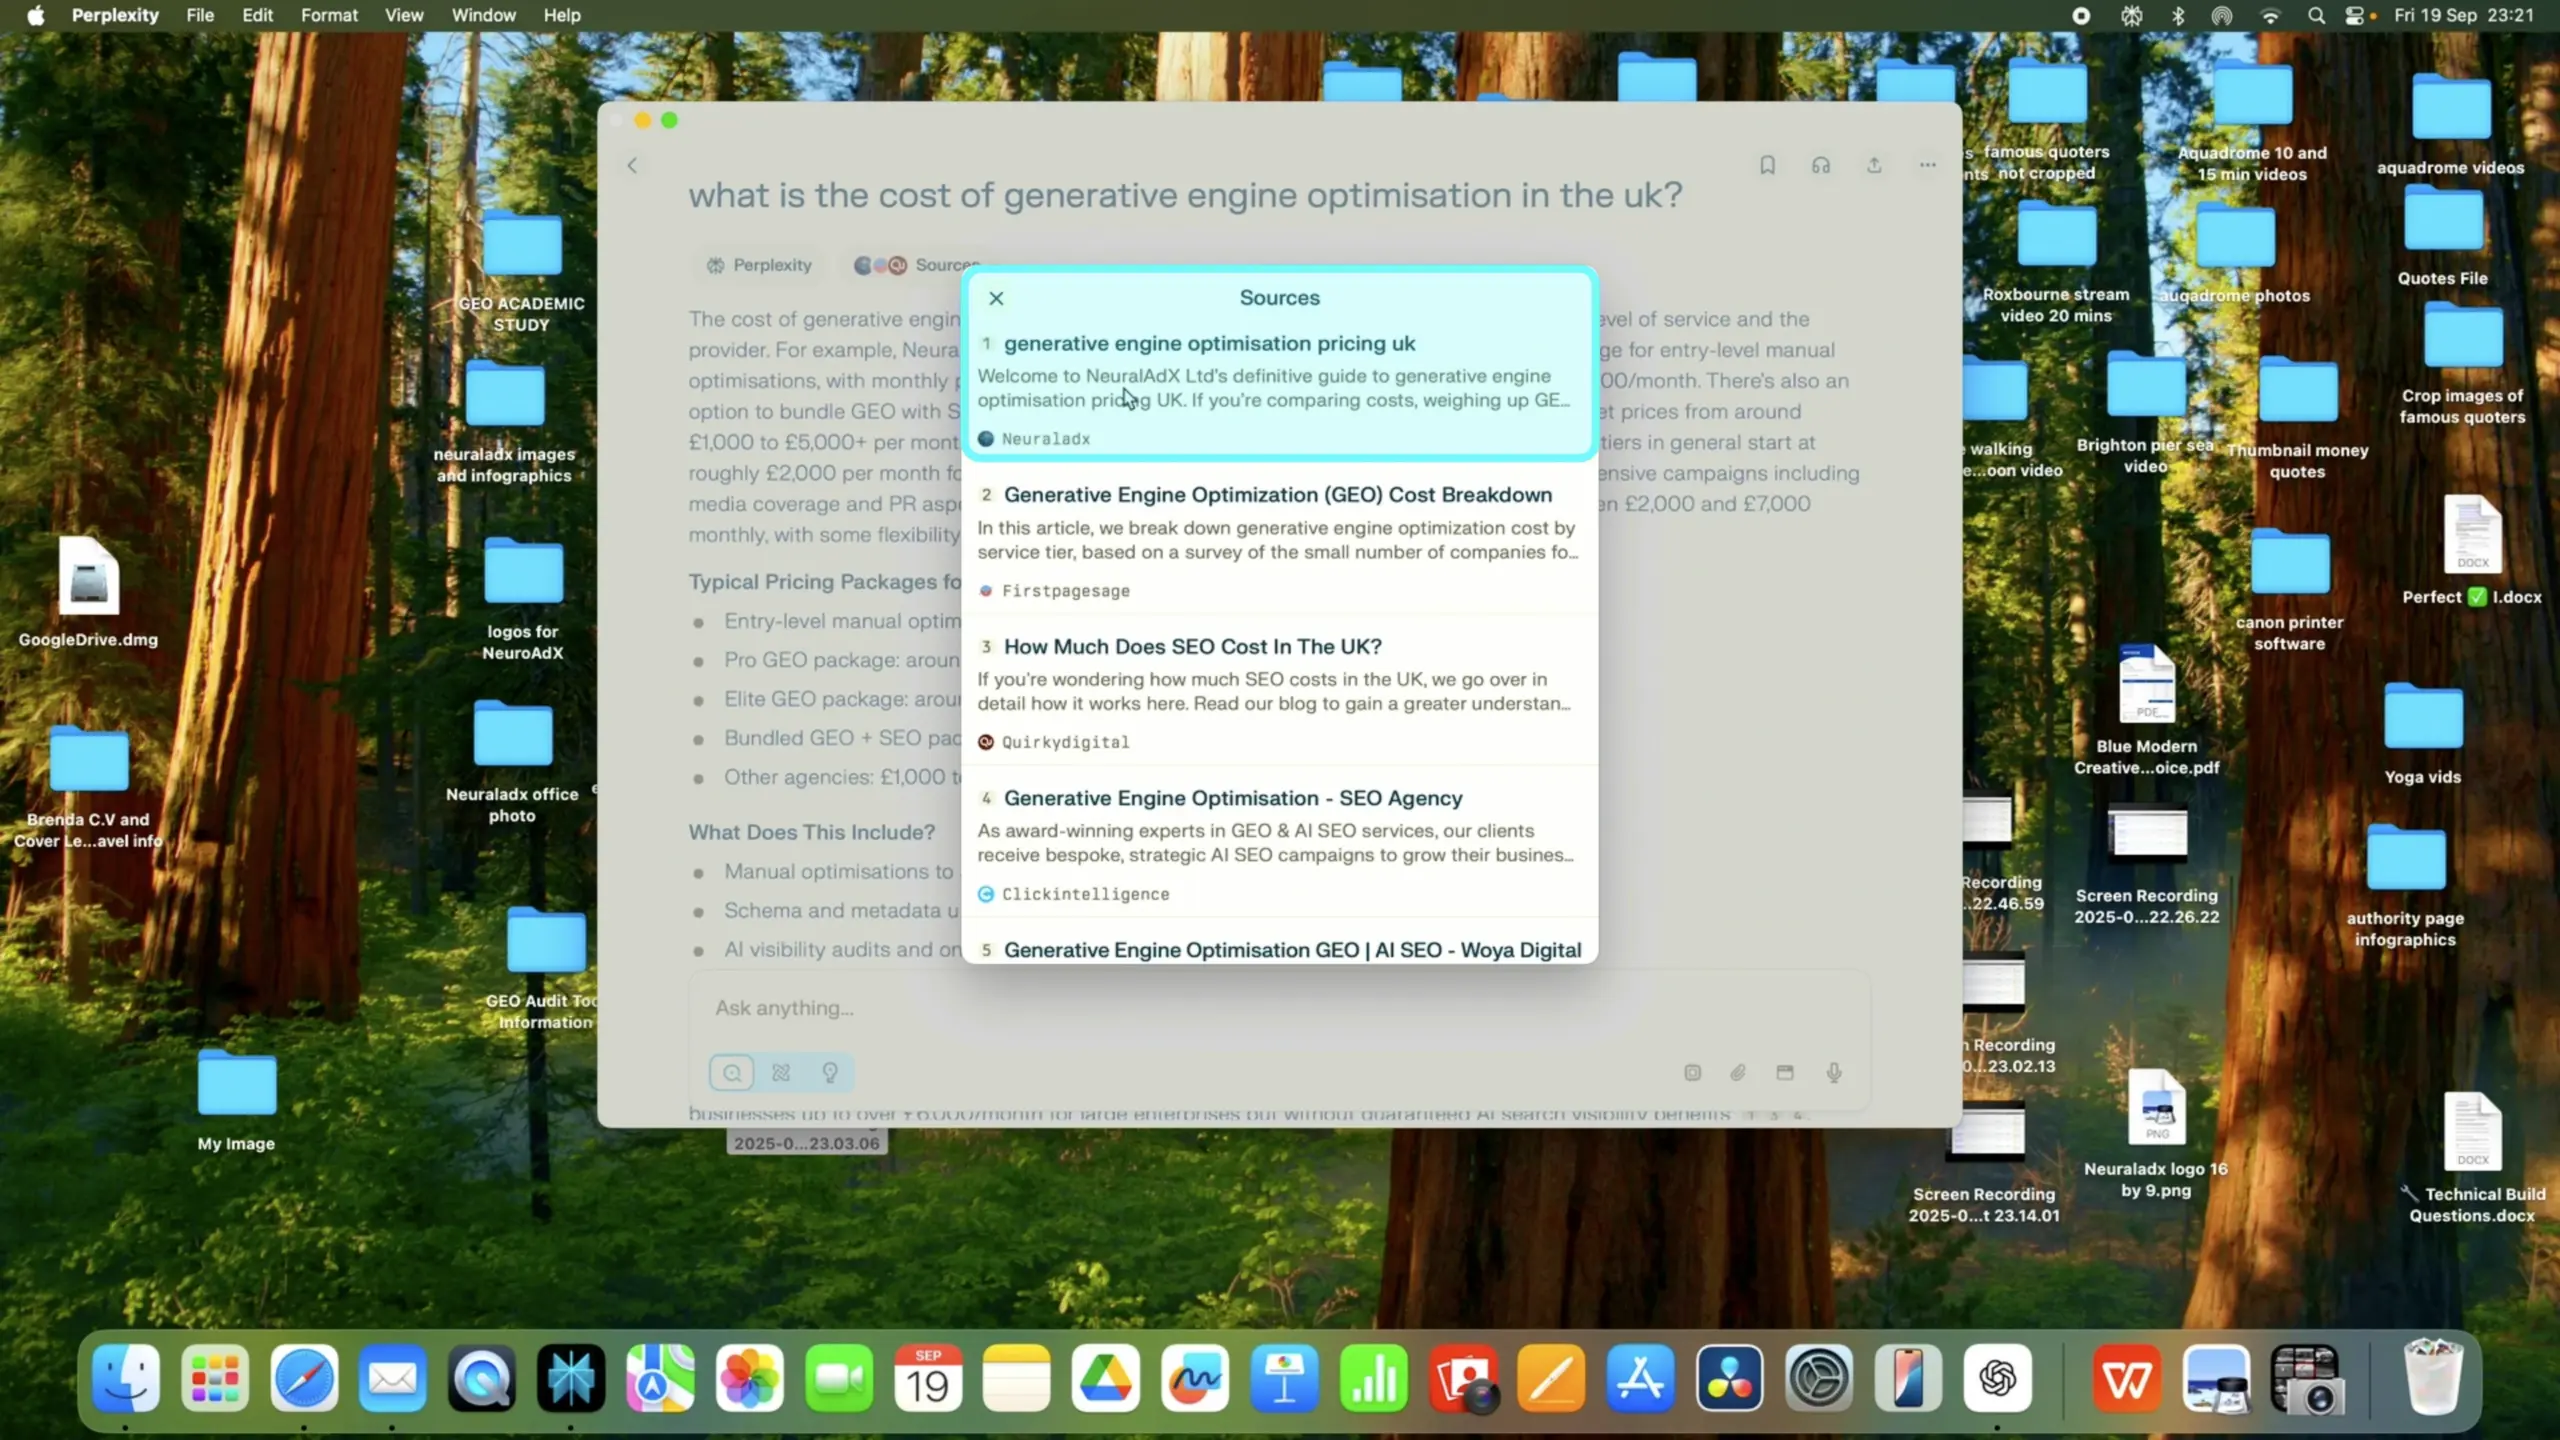Open source 'Generative Engine Optimization (GEO) Cost Breakdown'

tap(1279, 541)
